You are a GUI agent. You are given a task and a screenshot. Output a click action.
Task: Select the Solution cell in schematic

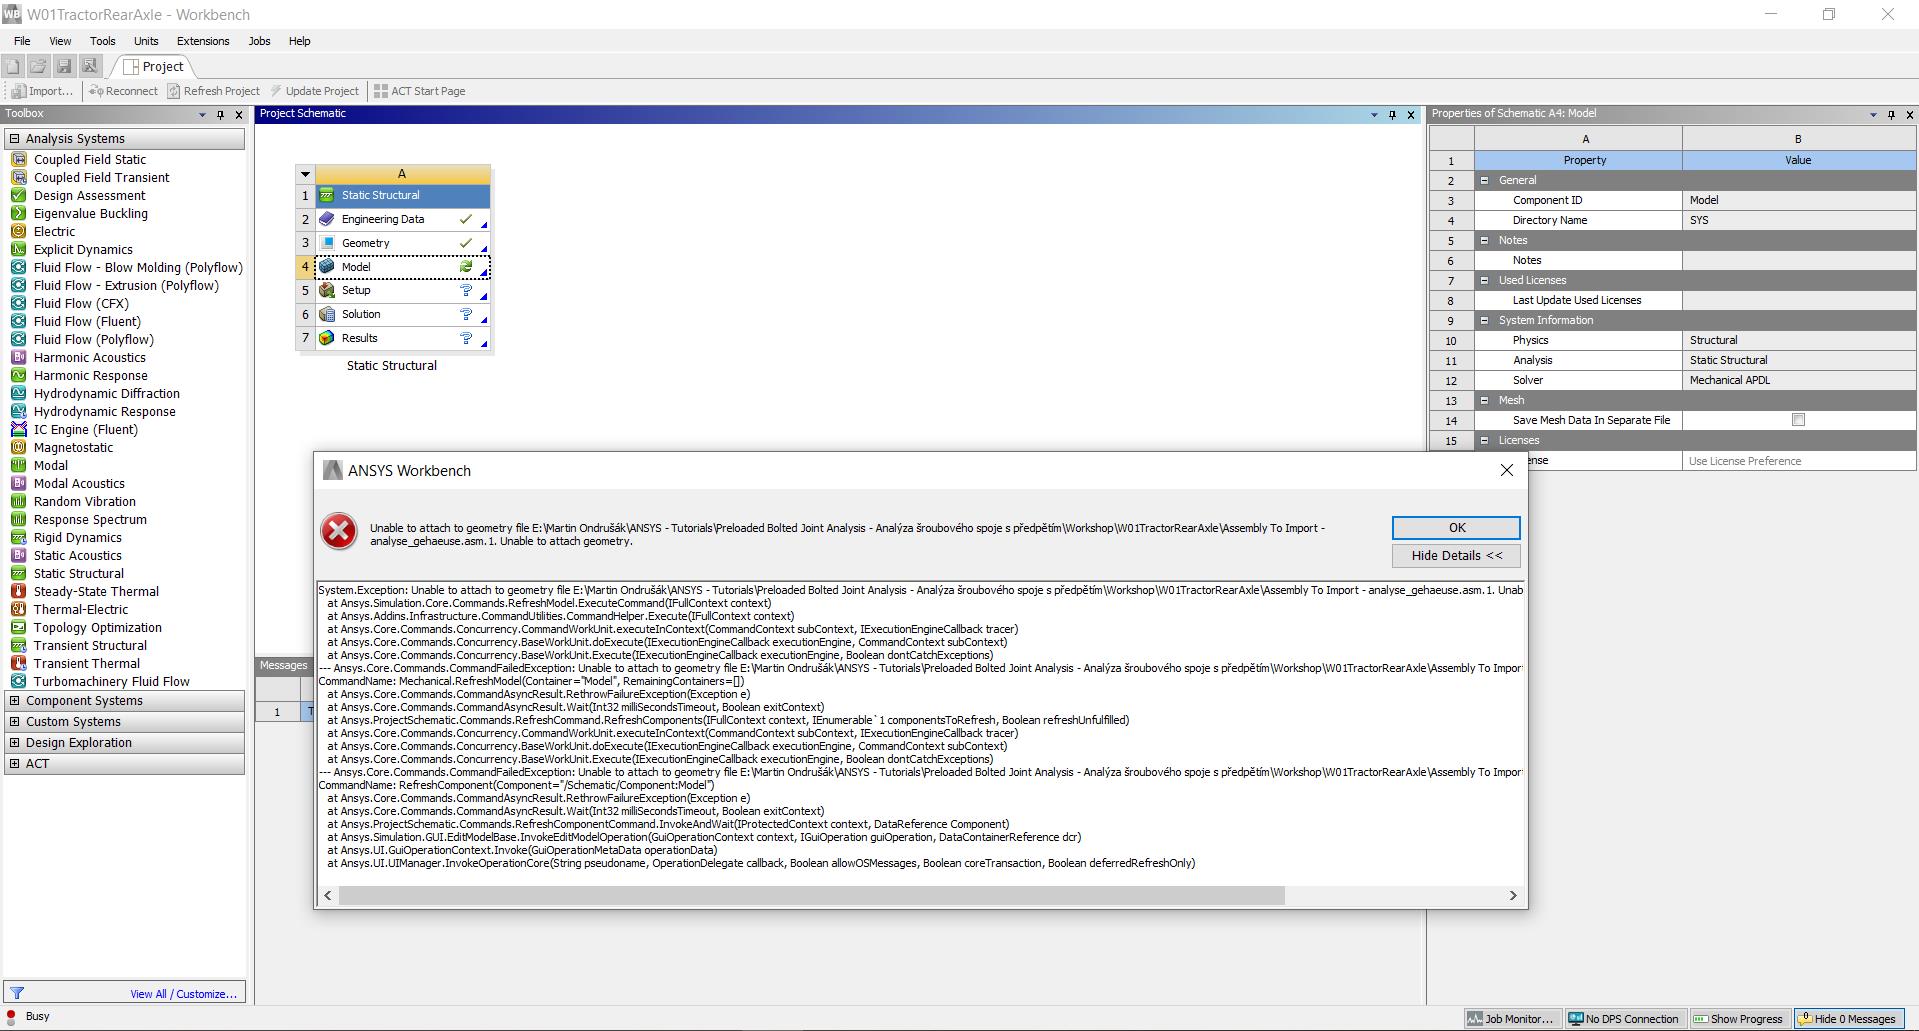pyautogui.click(x=402, y=314)
